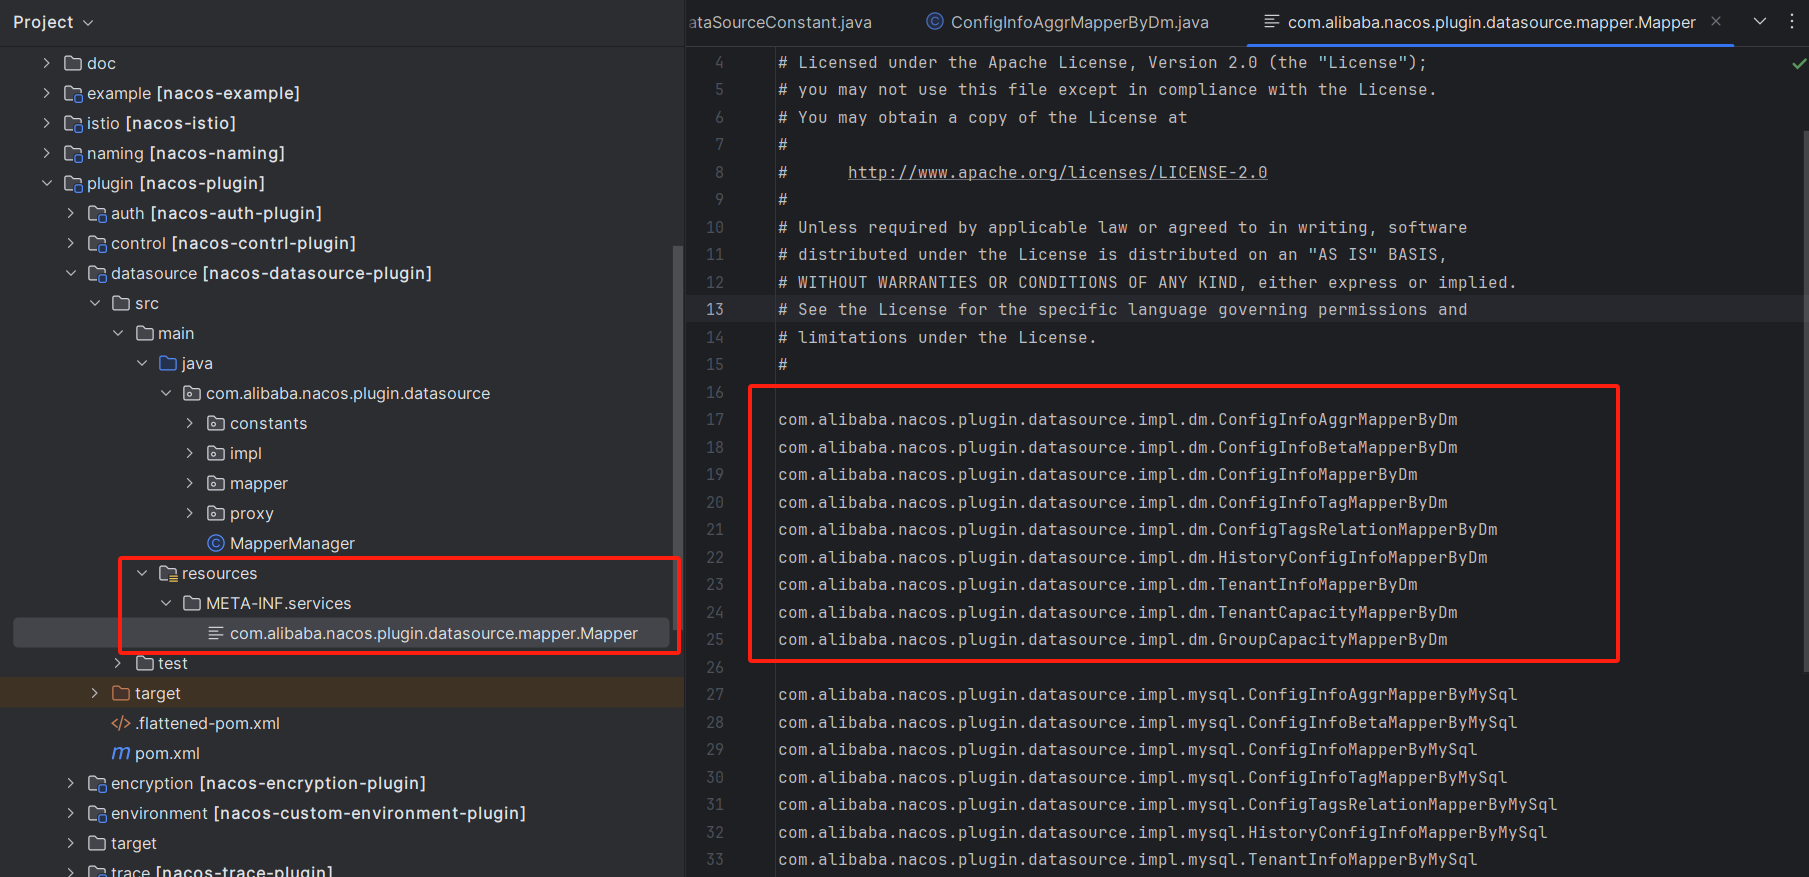Show the hidden tabs dropdown
The height and width of the screenshot is (877, 1809).
pyautogui.click(x=1760, y=21)
